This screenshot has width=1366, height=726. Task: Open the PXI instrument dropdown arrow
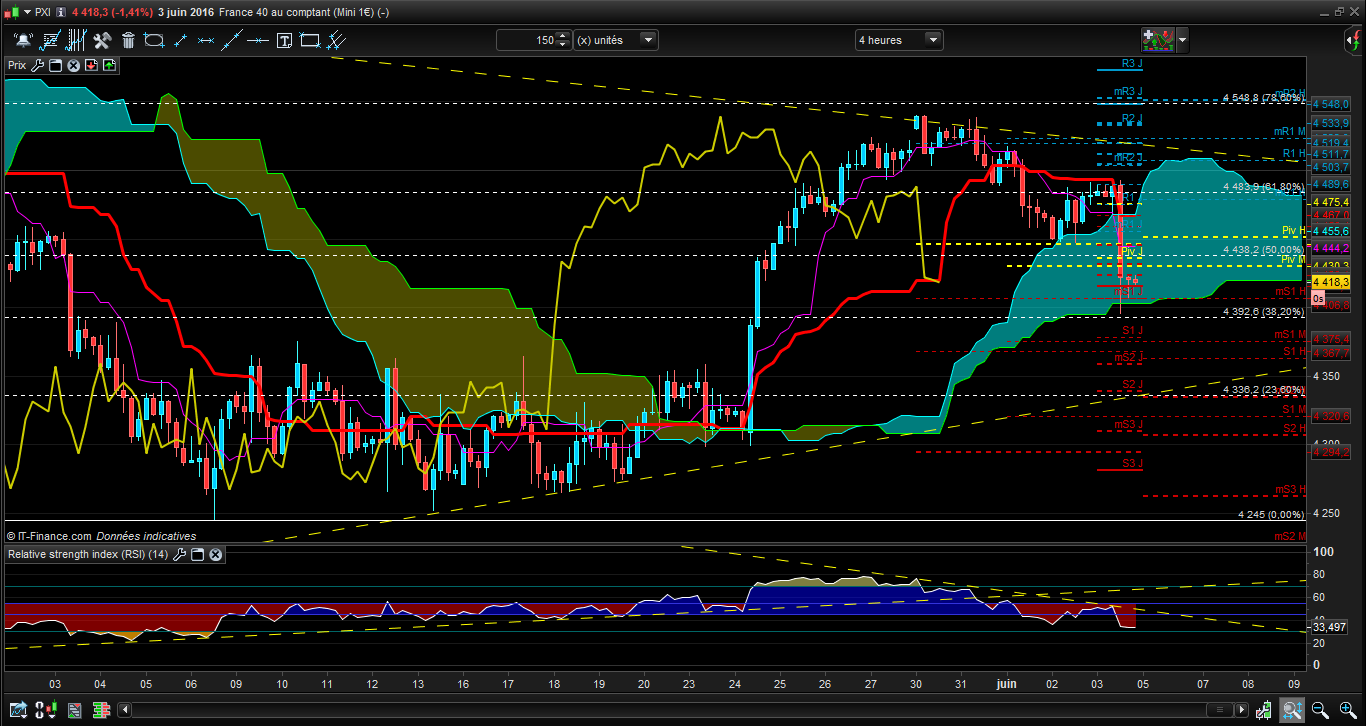[x=26, y=12]
